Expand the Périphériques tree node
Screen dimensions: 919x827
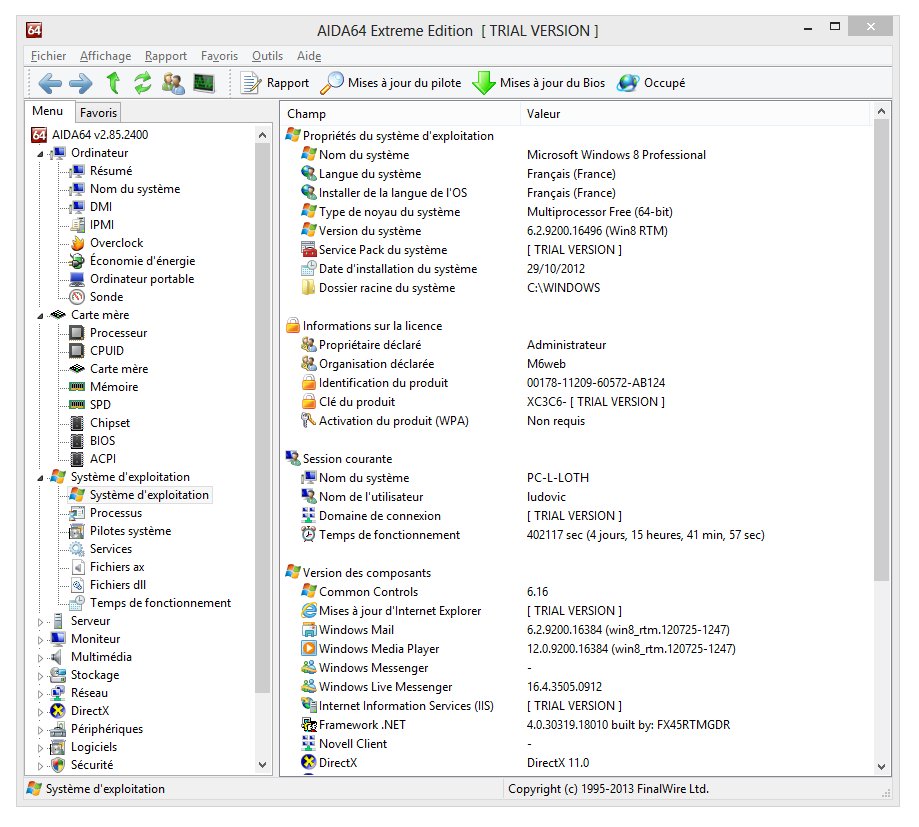(40, 730)
